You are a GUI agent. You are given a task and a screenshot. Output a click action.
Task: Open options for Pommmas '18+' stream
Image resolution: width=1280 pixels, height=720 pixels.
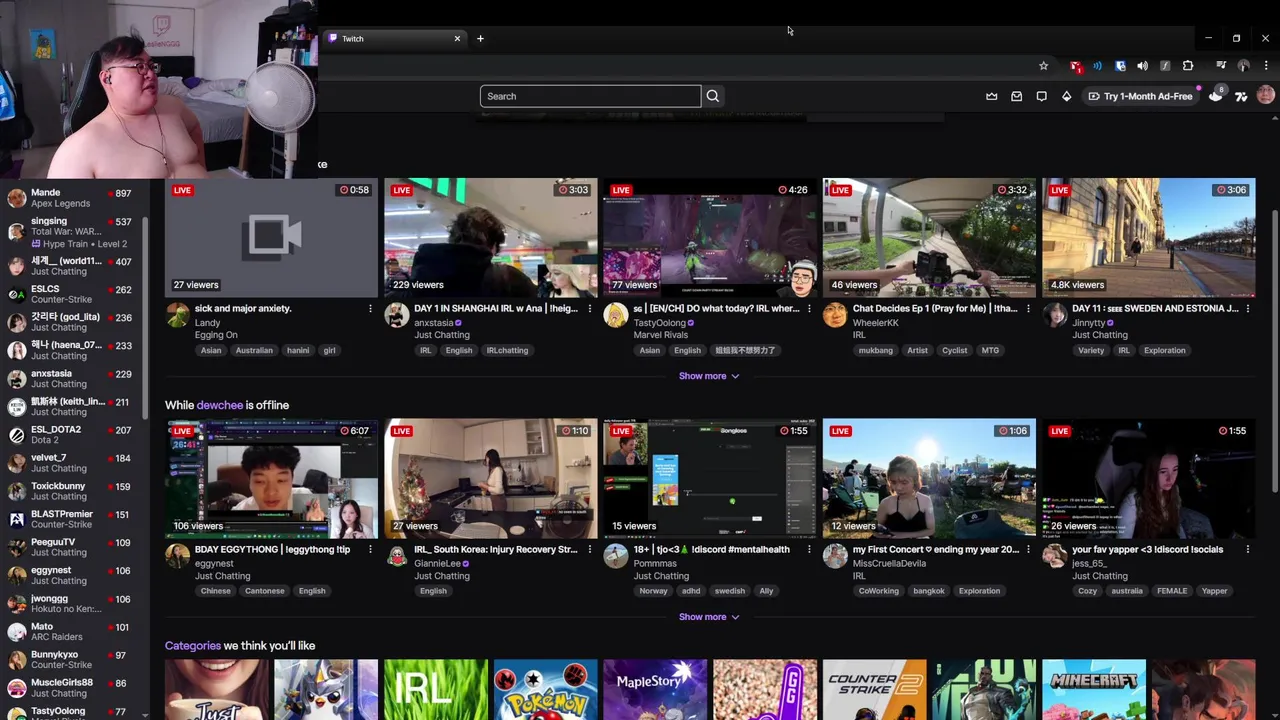[x=809, y=549]
